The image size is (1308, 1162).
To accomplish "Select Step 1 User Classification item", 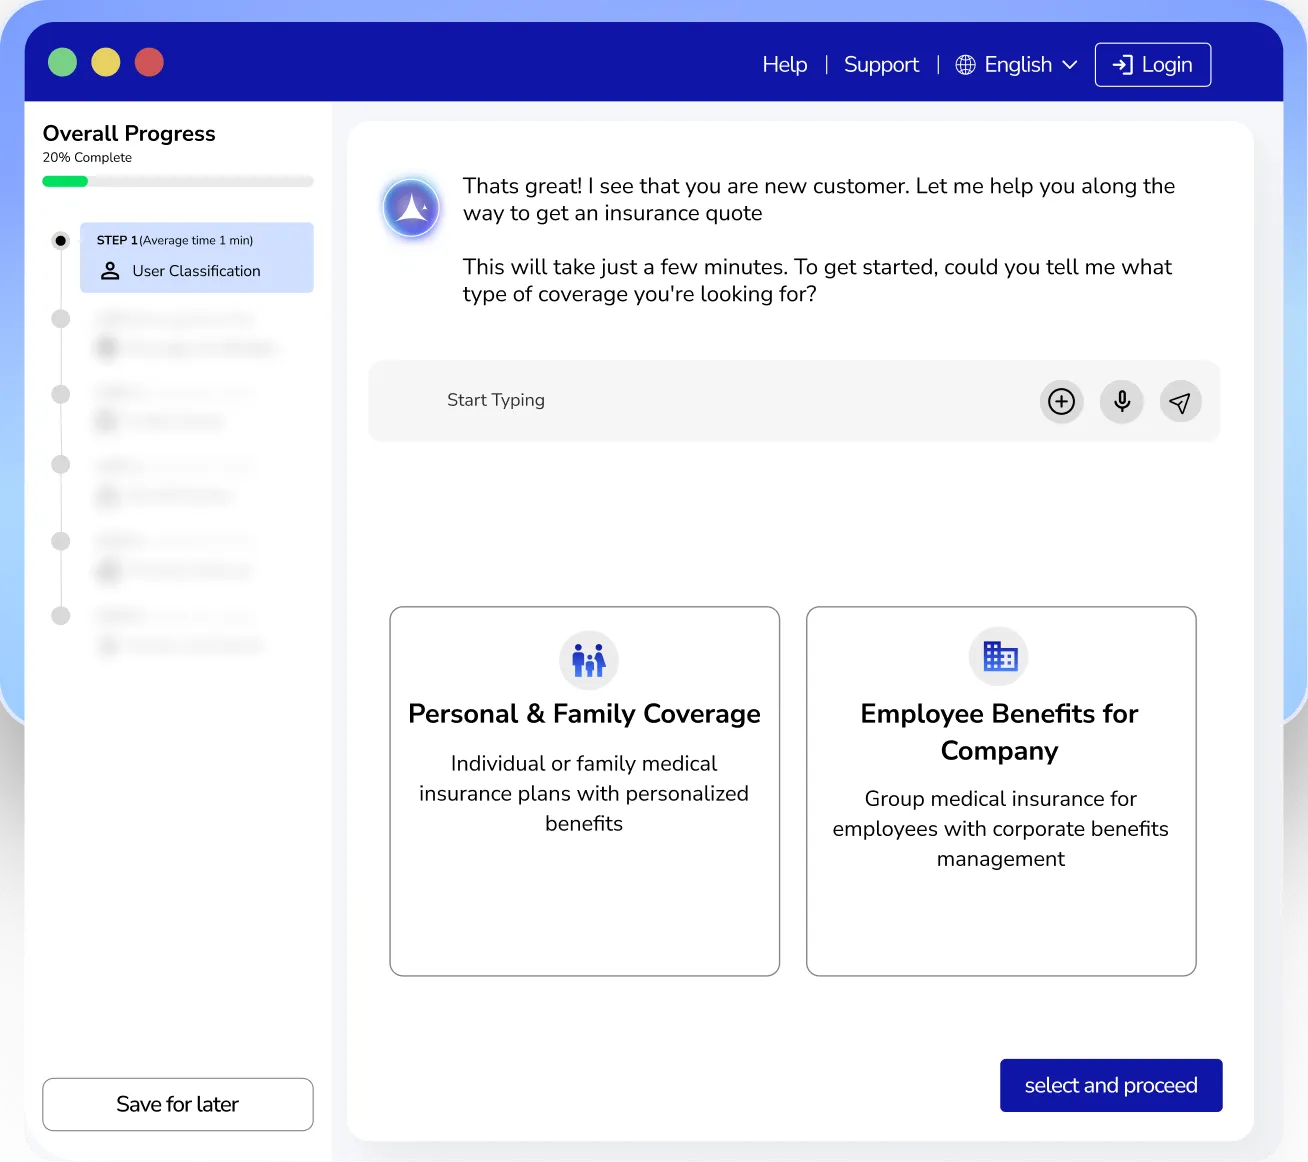I will 197,257.
